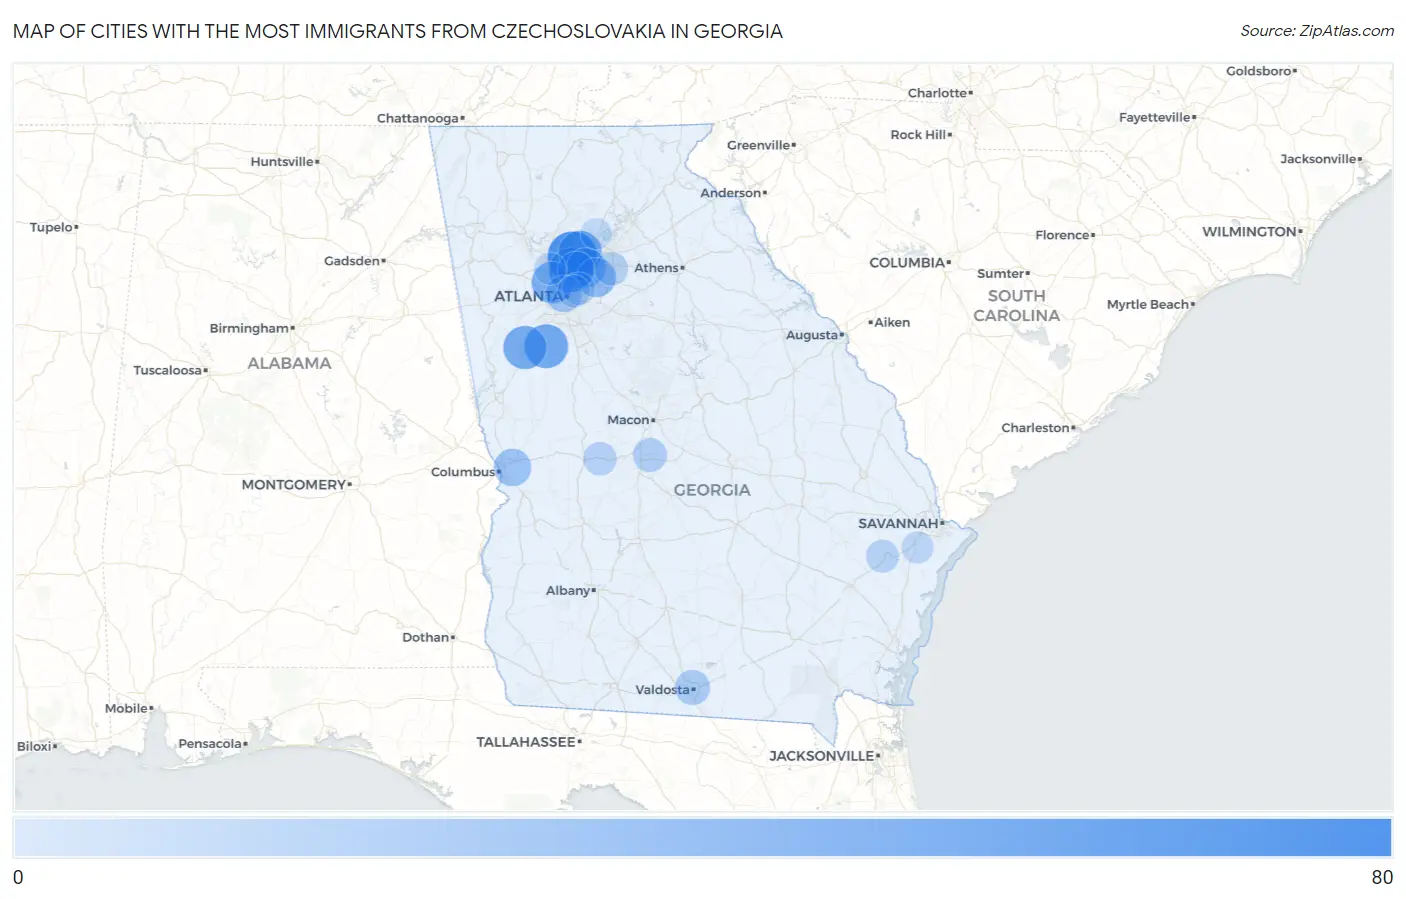Click the Sumter city label
1406x899 pixels.
(1001, 274)
